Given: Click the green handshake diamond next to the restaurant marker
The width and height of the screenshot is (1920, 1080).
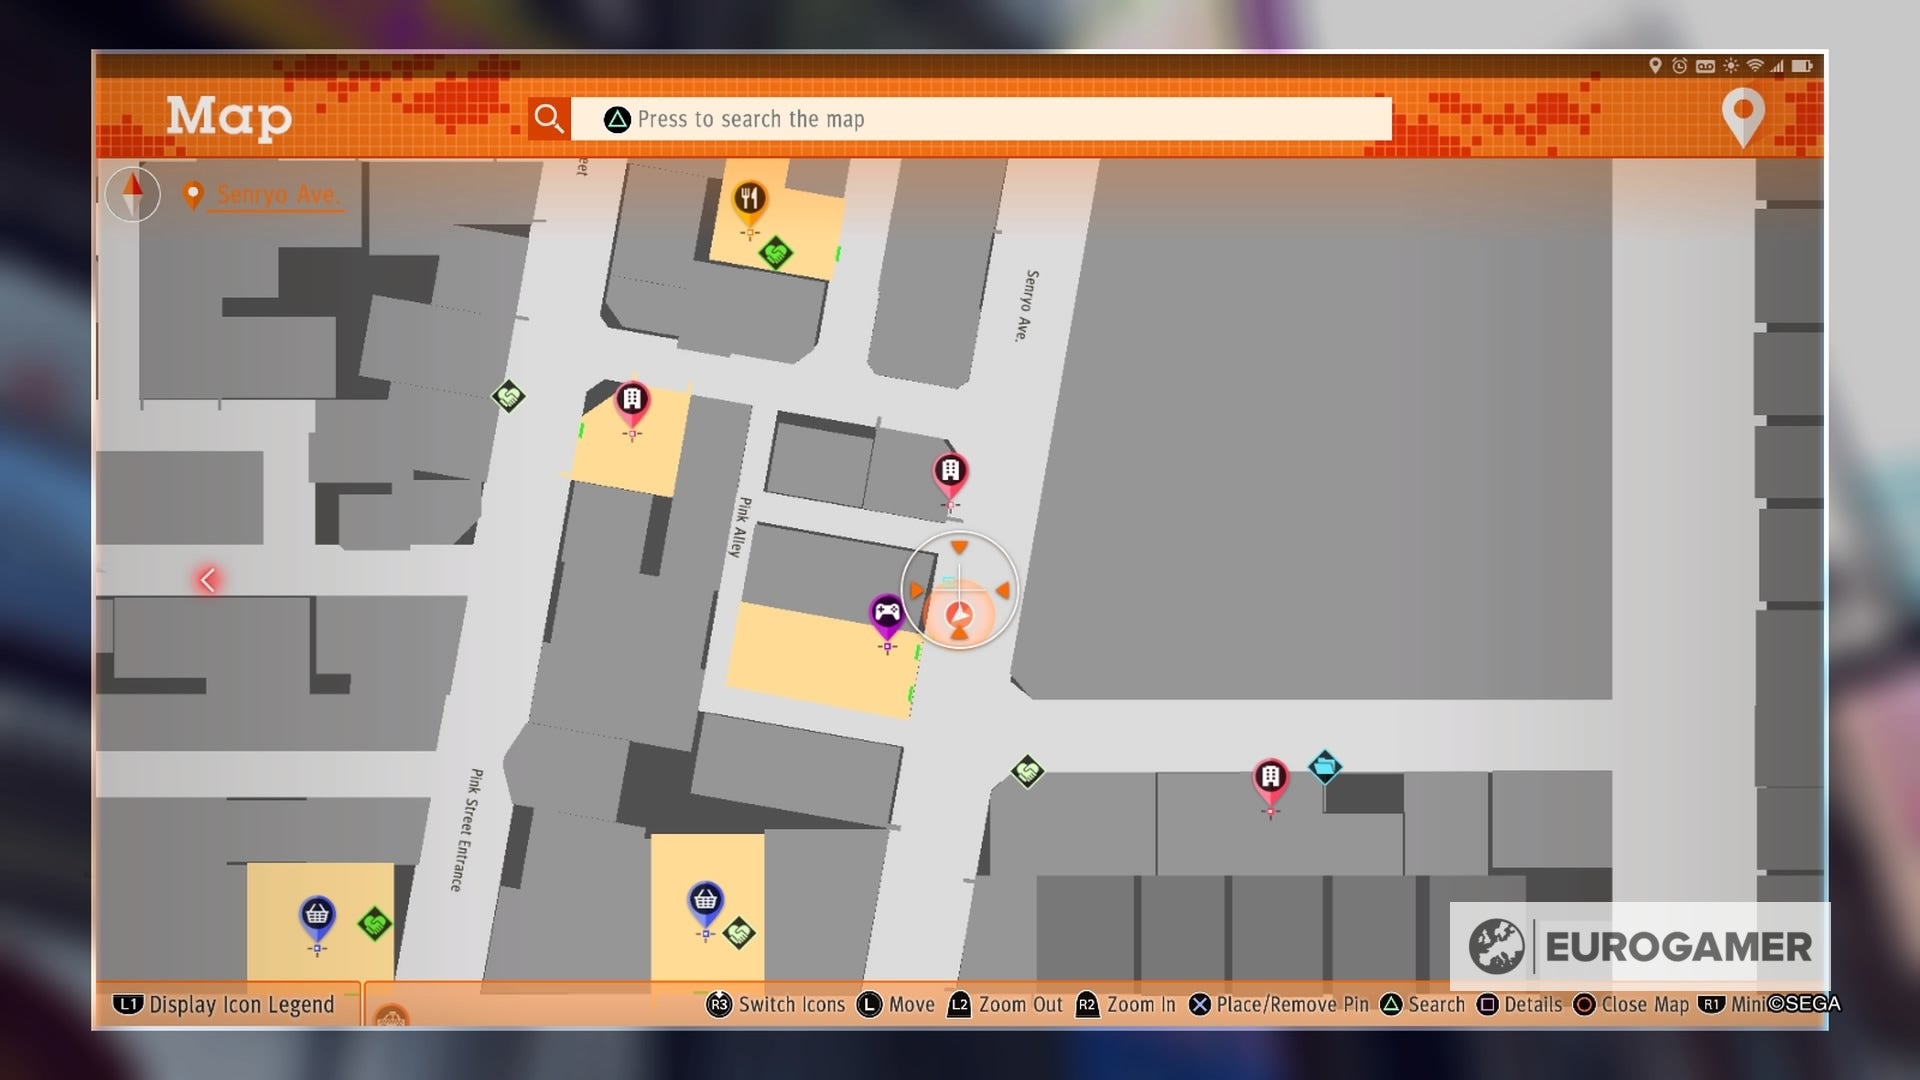Looking at the screenshot, I should pyautogui.click(x=776, y=253).
